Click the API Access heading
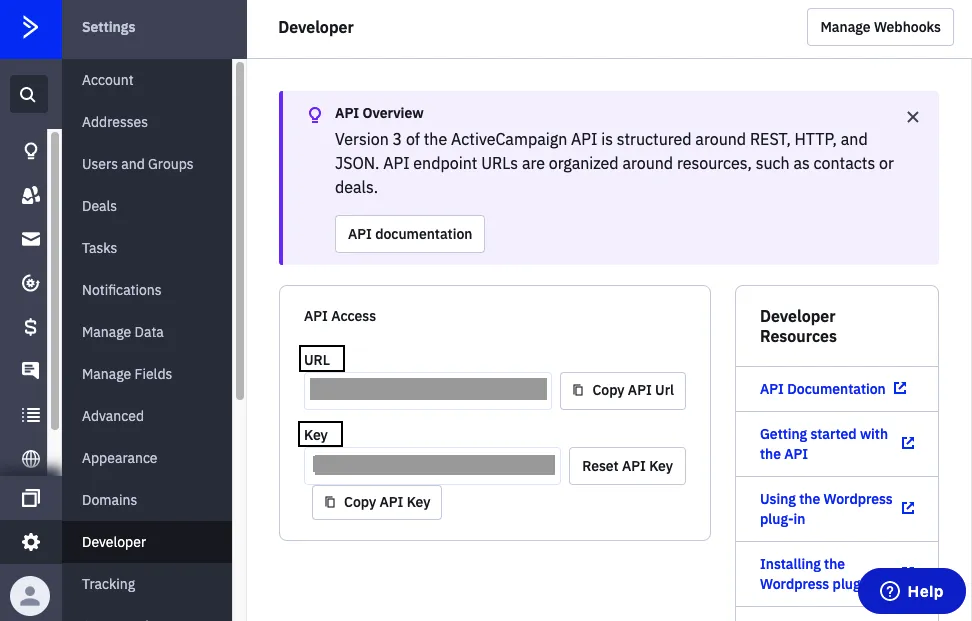Viewport: 972px width, 621px height. click(340, 316)
